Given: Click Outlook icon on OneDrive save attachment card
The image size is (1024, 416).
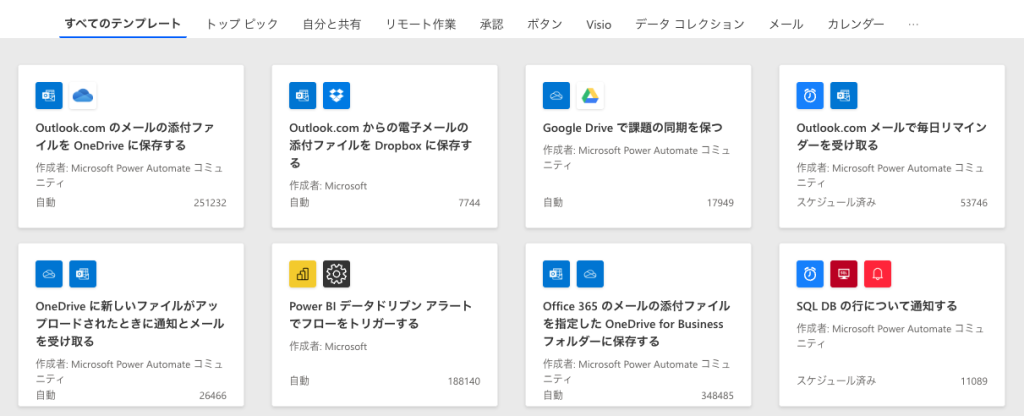Looking at the screenshot, I should point(49,95).
